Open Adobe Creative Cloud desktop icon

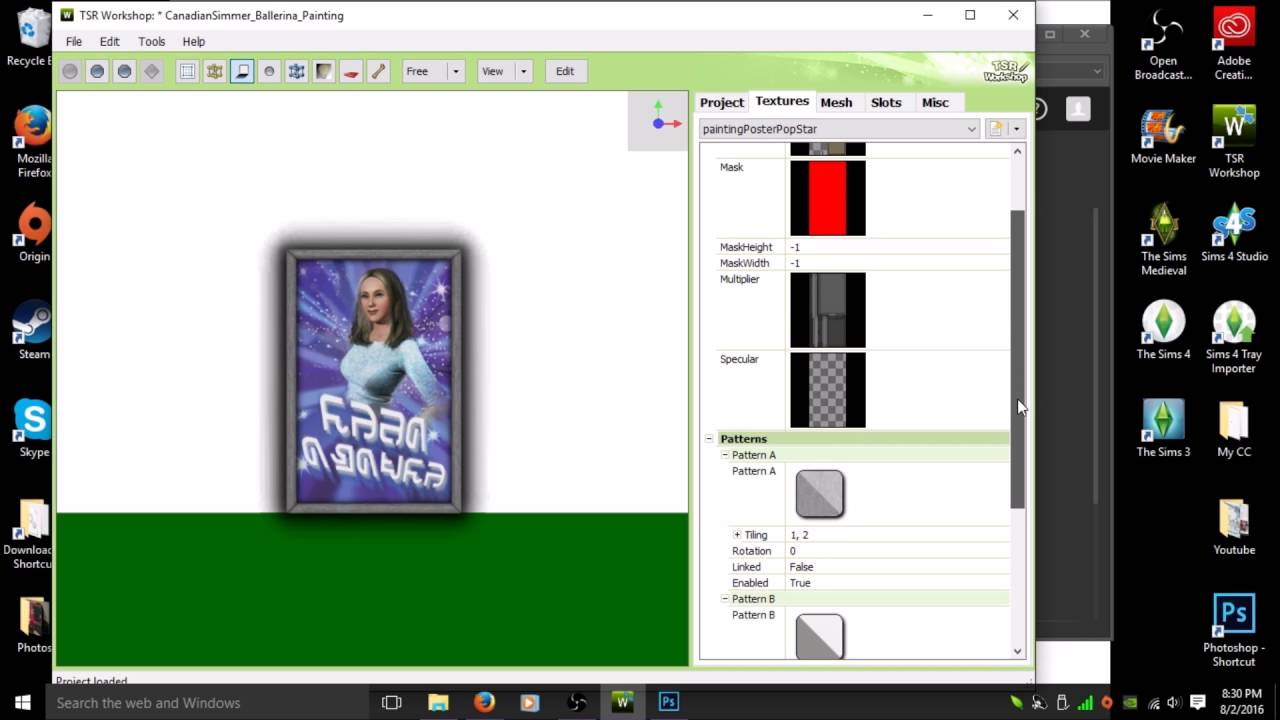click(1234, 45)
